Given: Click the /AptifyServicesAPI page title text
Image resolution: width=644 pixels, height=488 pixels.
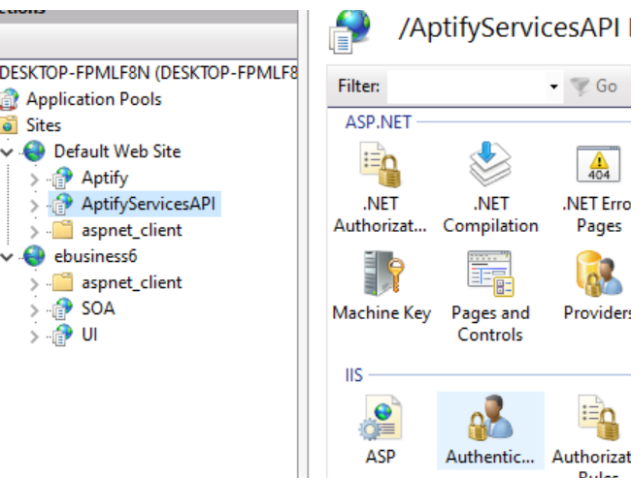Looking at the screenshot, I should [x=509, y=28].
